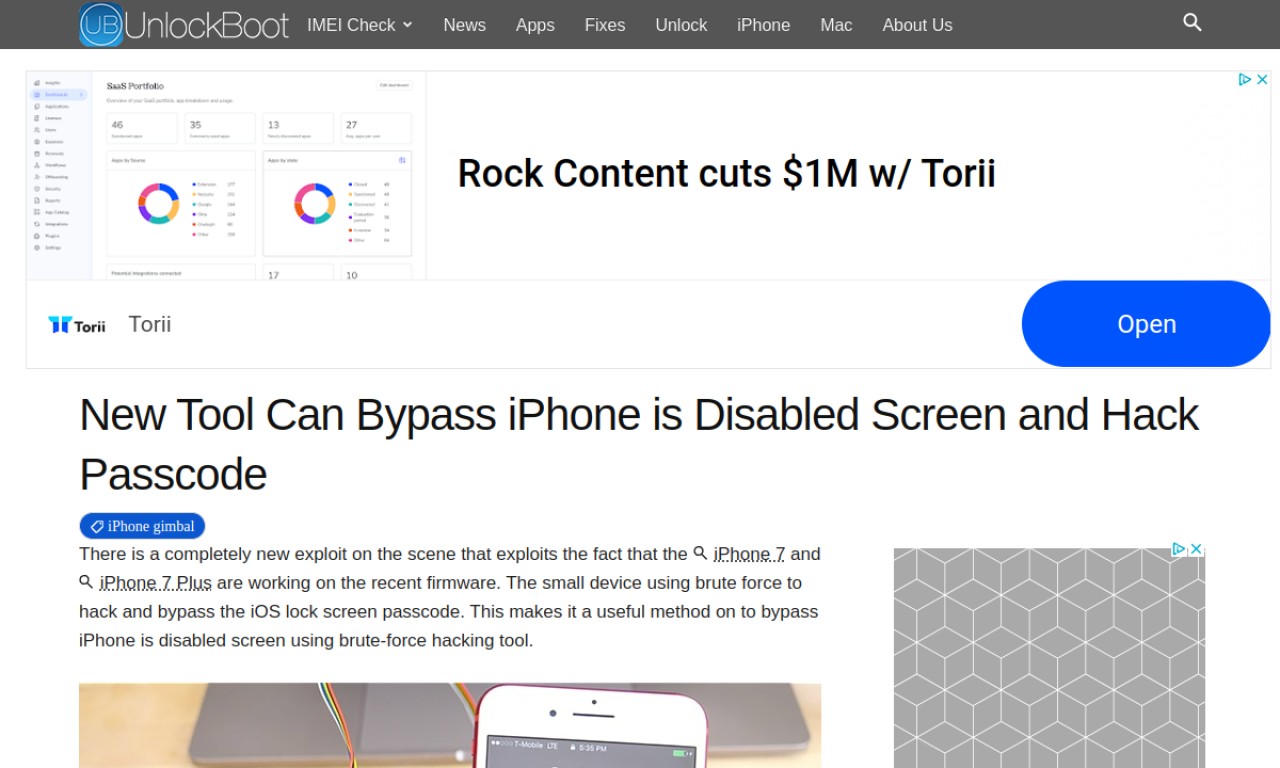Close the Torii banner ad
The image size is (1280, 768).
point(1262,79)
